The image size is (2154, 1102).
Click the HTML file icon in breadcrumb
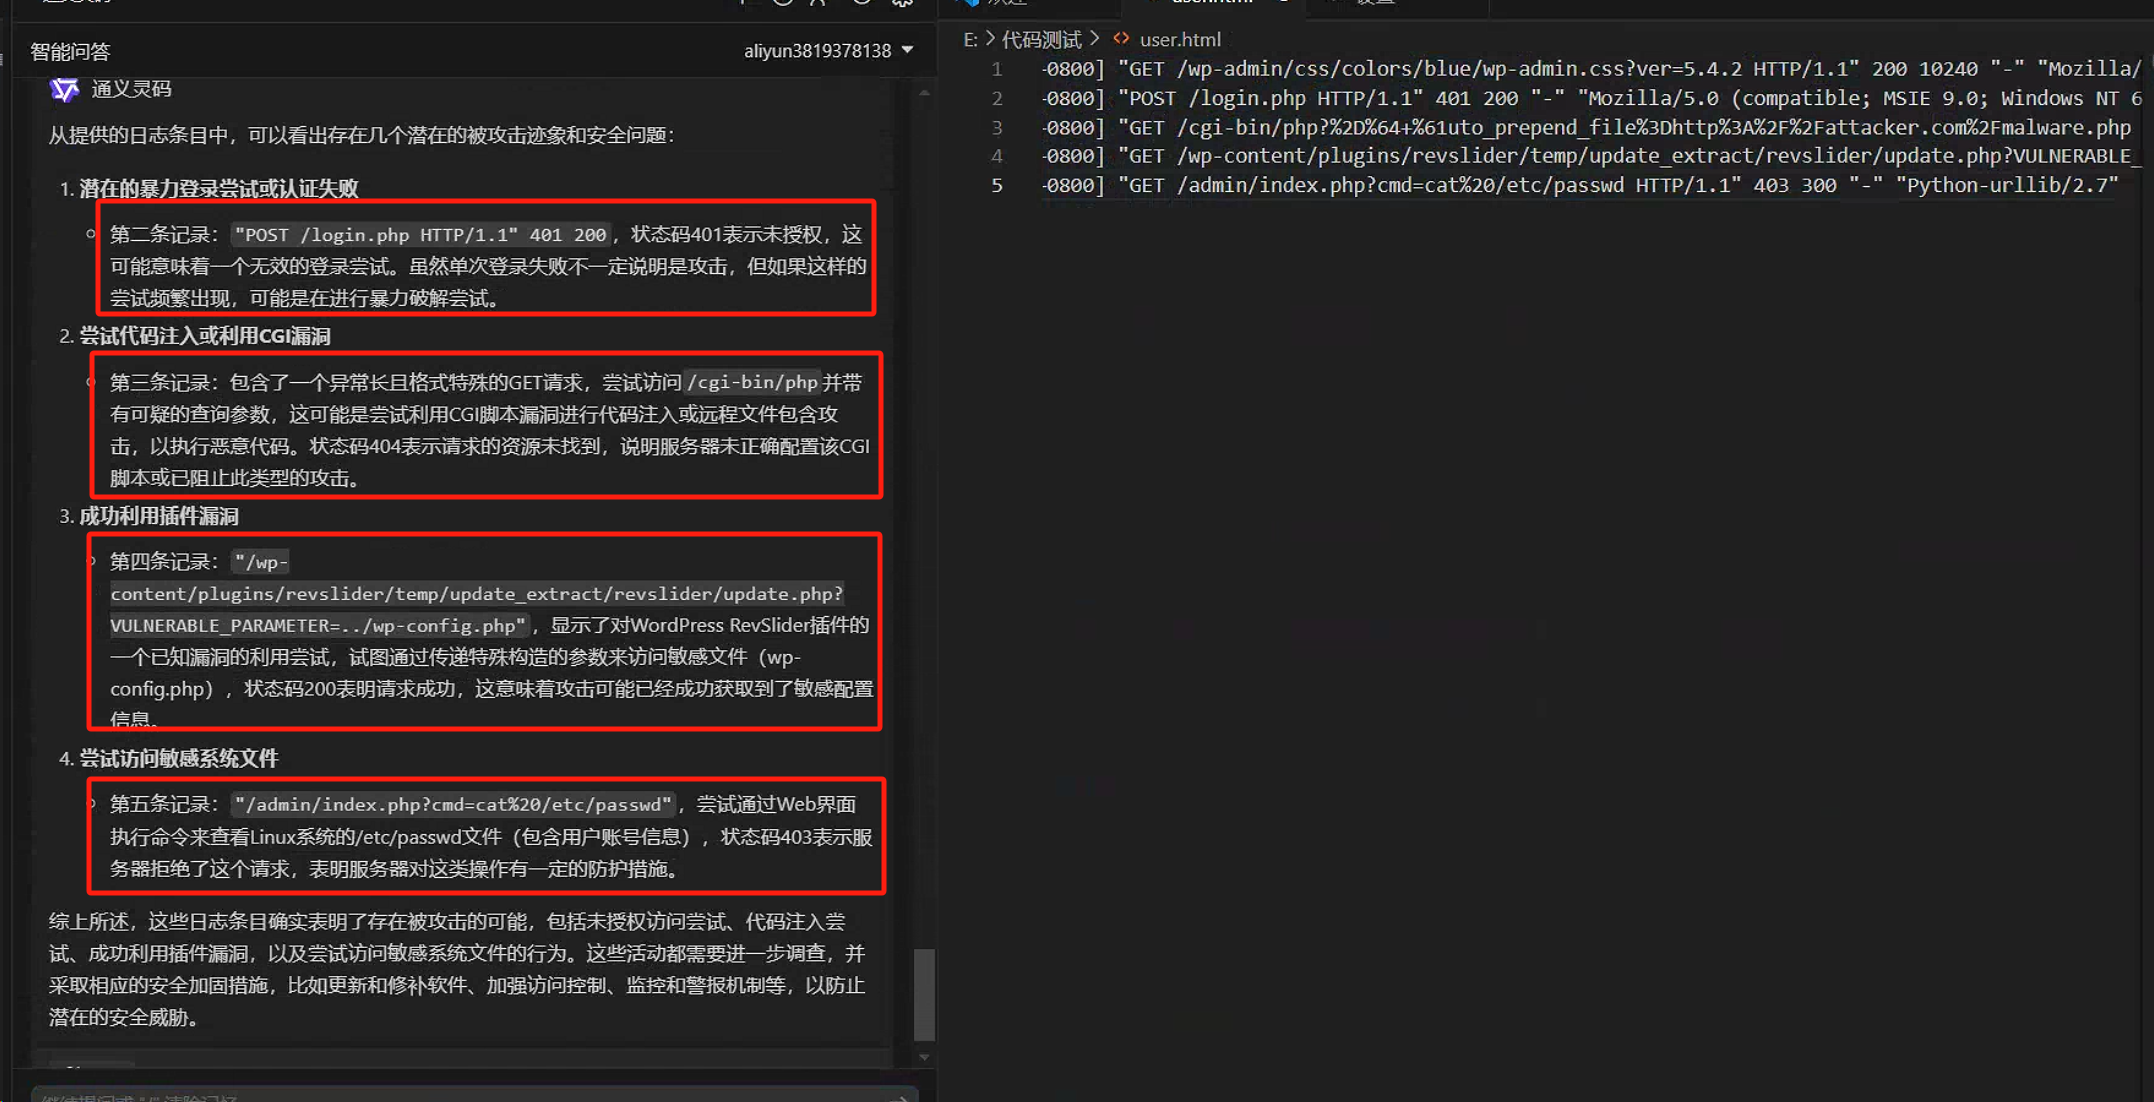1121,39
